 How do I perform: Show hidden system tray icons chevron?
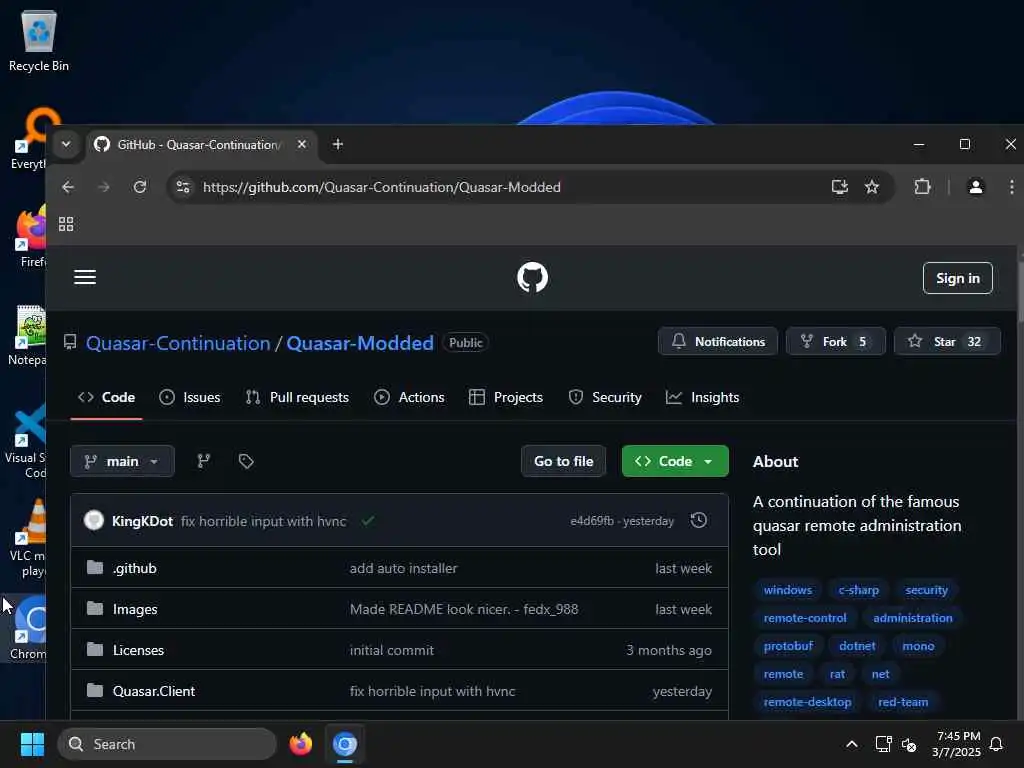click(x=852, y=744)
